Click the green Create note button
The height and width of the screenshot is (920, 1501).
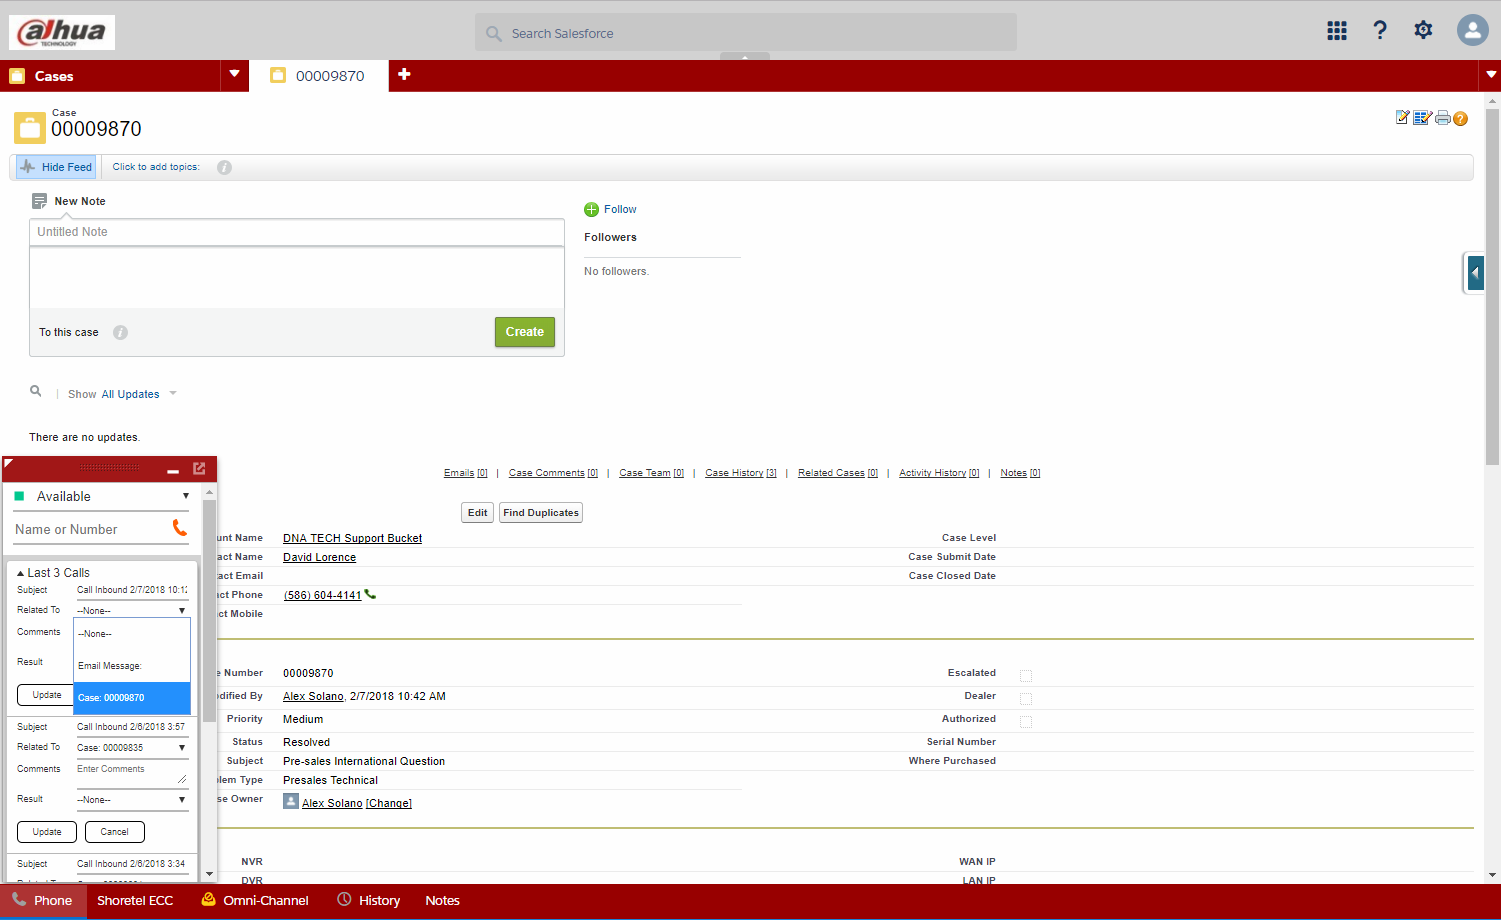point(525,332)
